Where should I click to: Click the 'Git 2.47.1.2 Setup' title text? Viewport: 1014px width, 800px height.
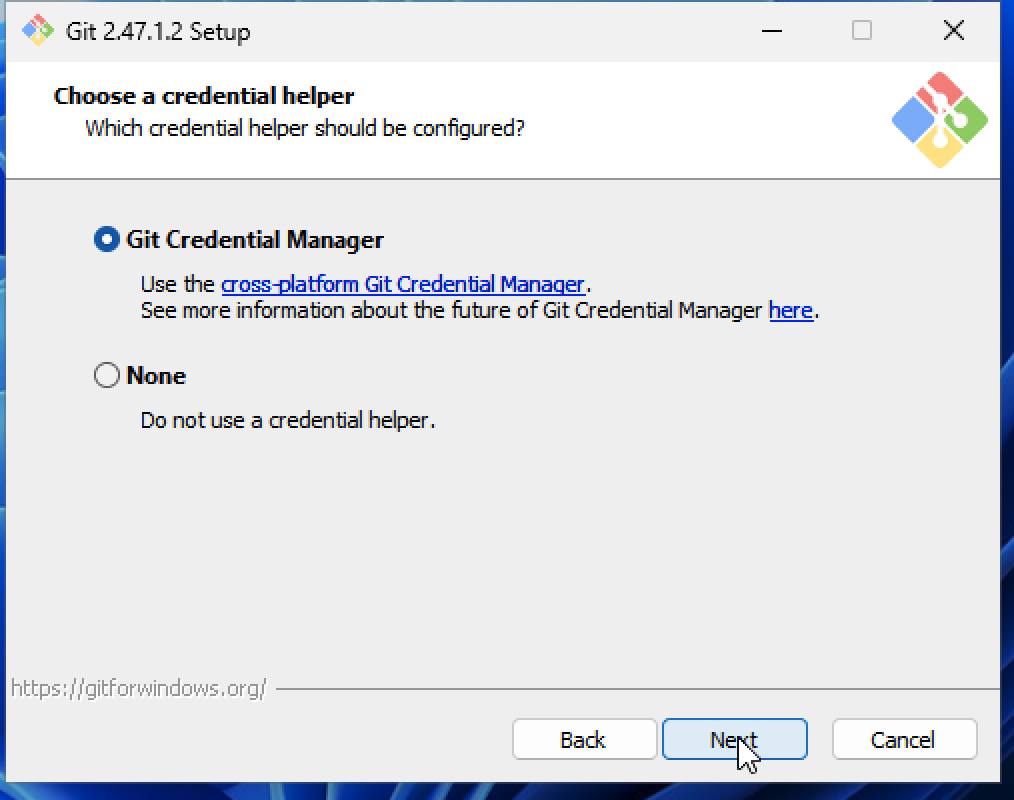158,31
